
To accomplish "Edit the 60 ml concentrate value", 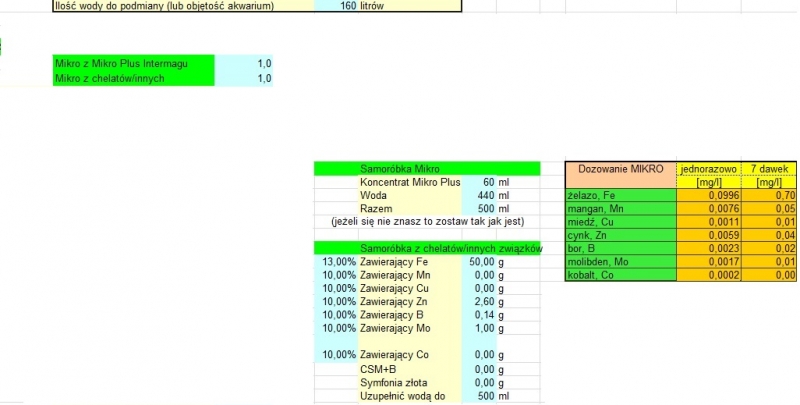I will tap(479, 182).
